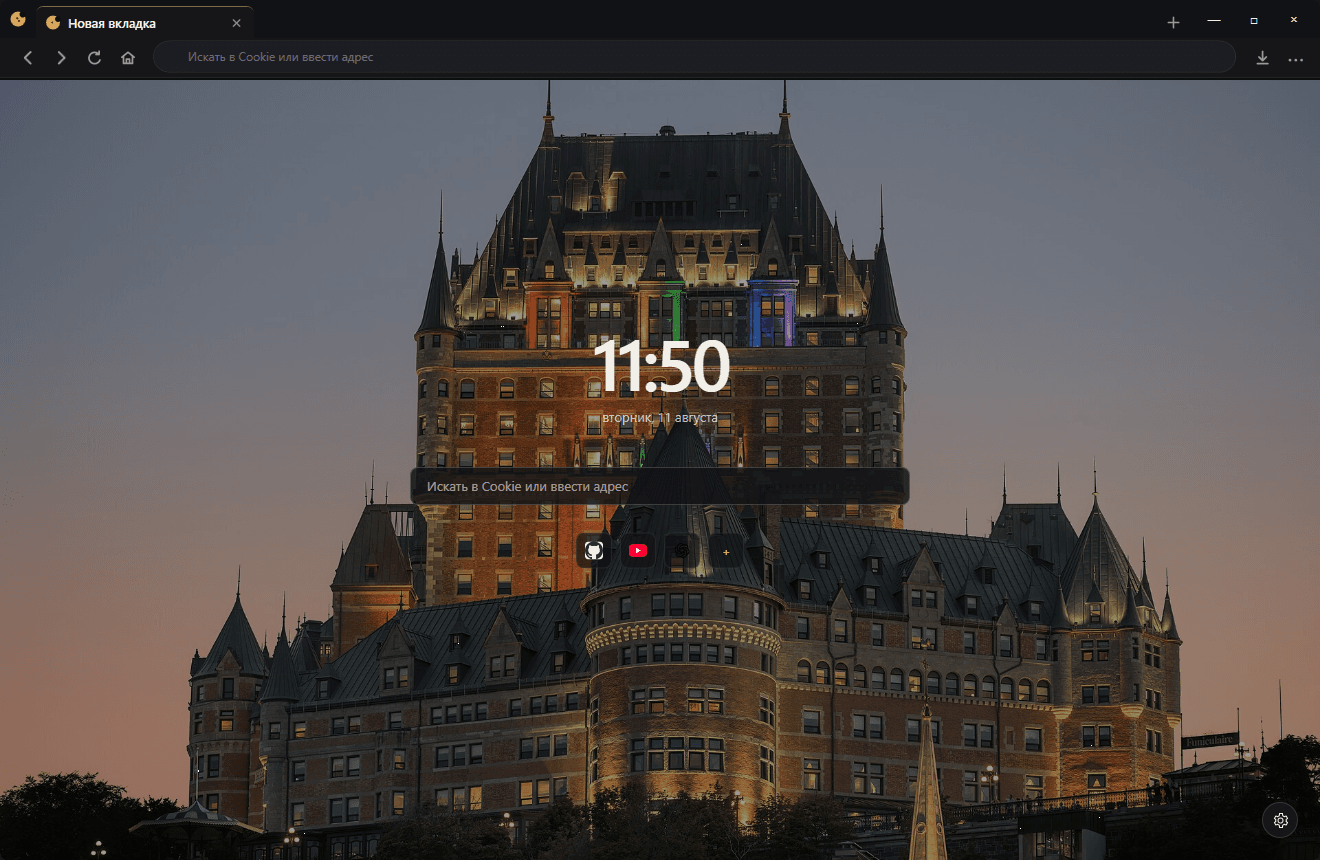Go forward with the right arrow button
This screenshot has width=1320, height=860.
tap(61, 58)
